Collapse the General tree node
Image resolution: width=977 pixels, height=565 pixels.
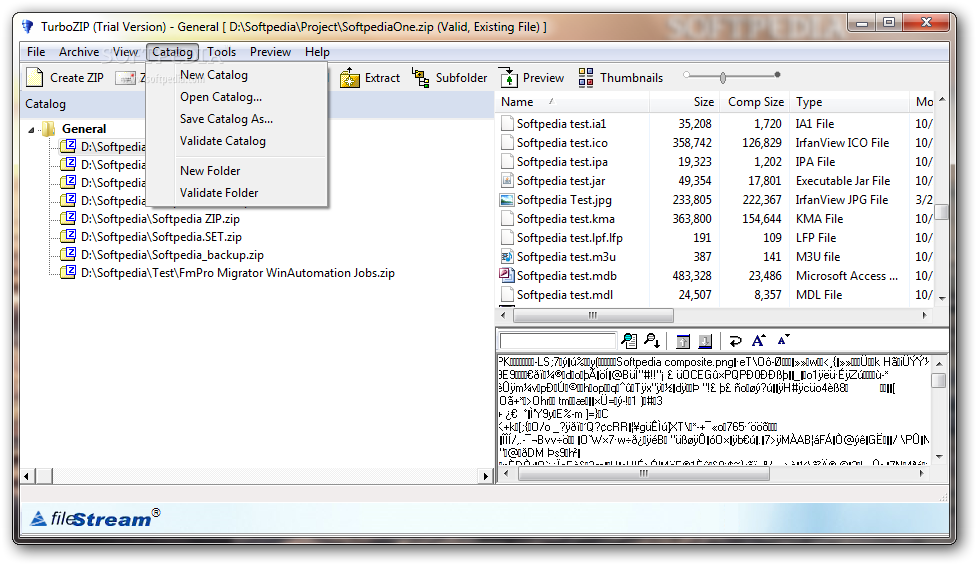pyautogui.click(x=31, y=130)
